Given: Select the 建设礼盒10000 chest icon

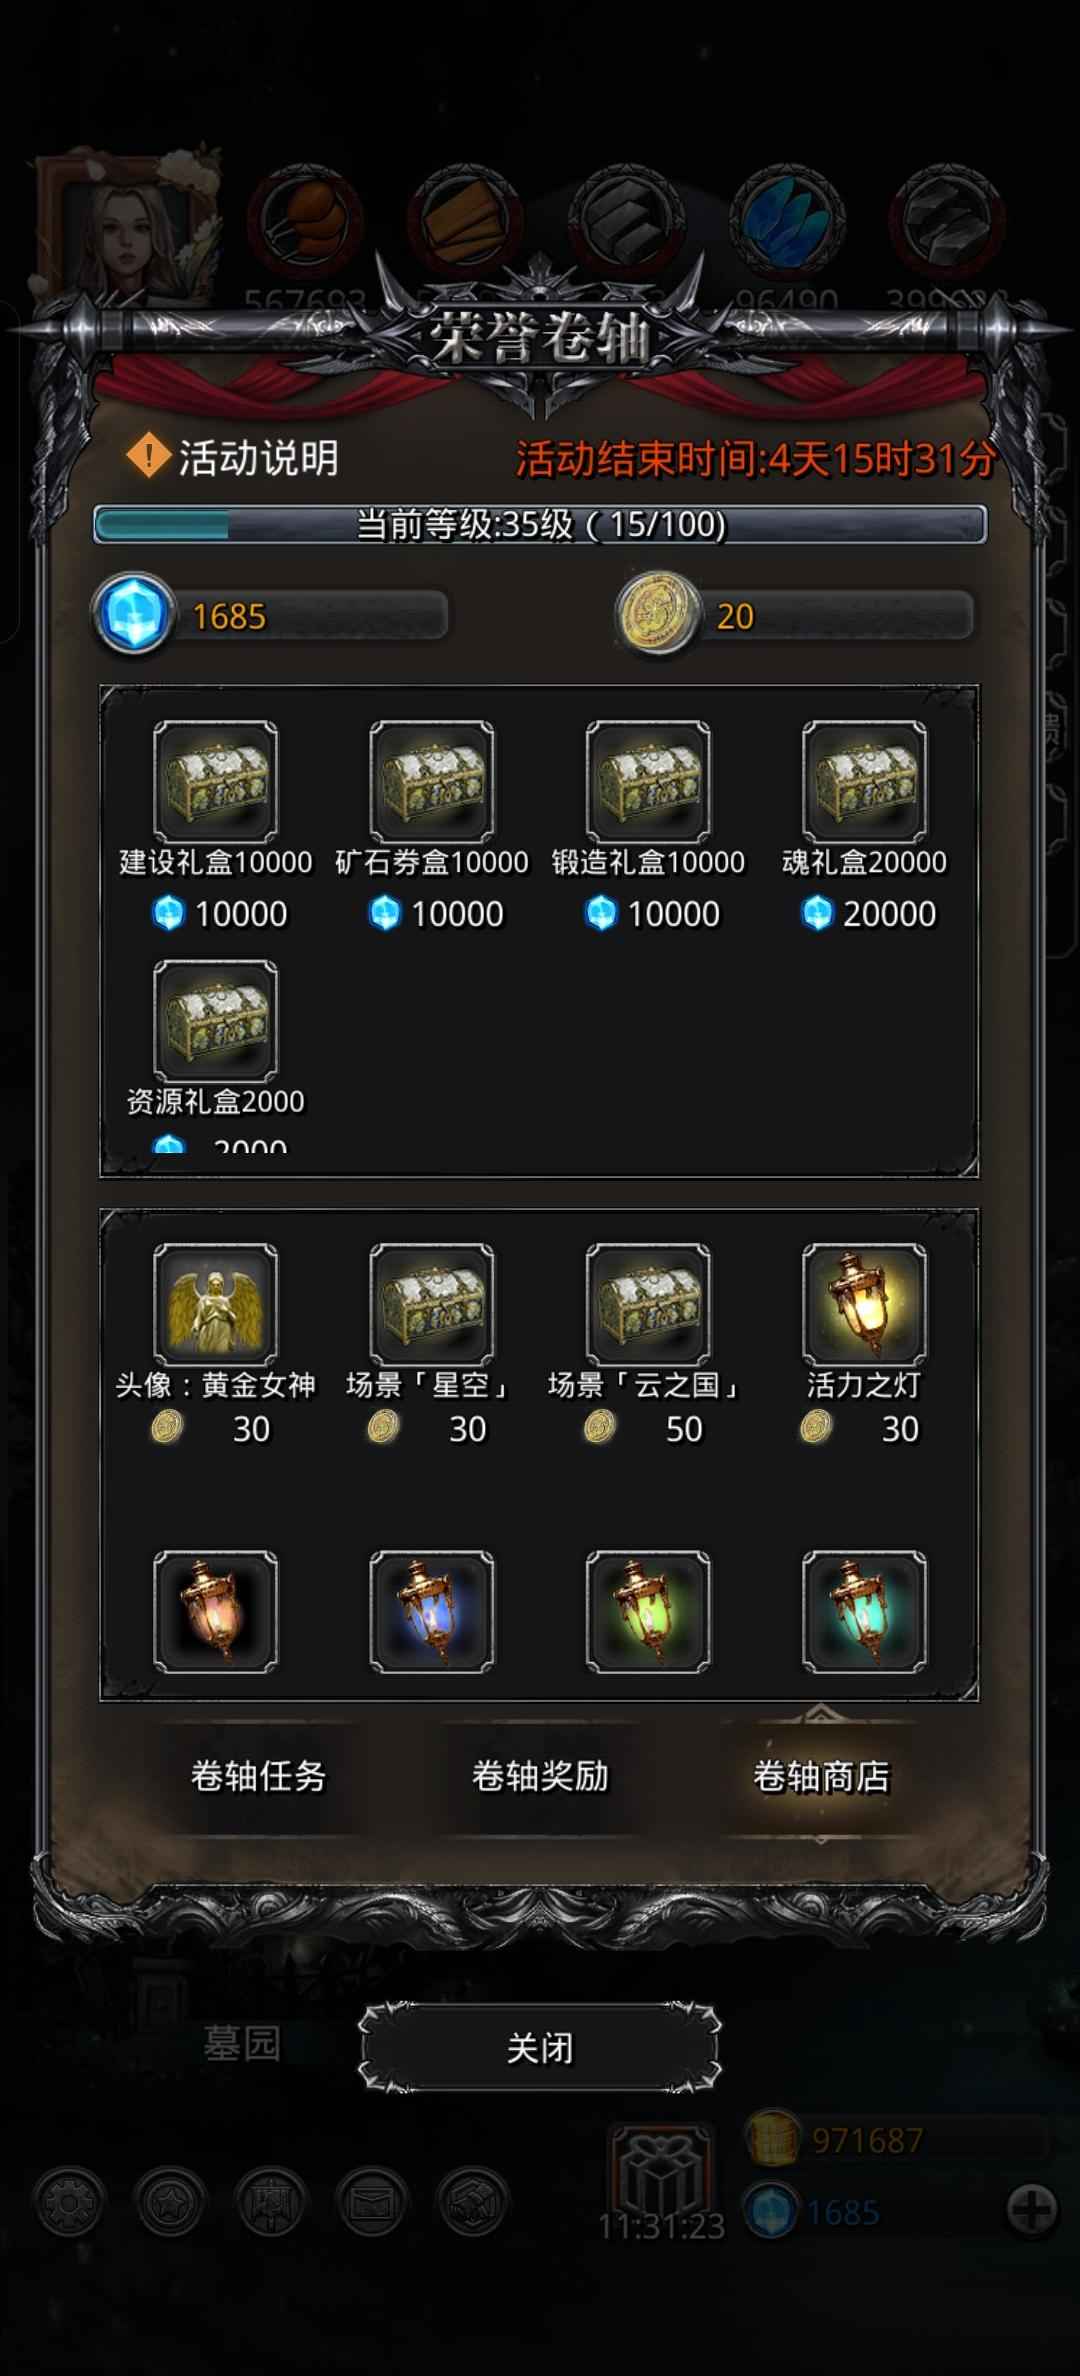Looking at the screenshot, I should (x=215, y=781).
